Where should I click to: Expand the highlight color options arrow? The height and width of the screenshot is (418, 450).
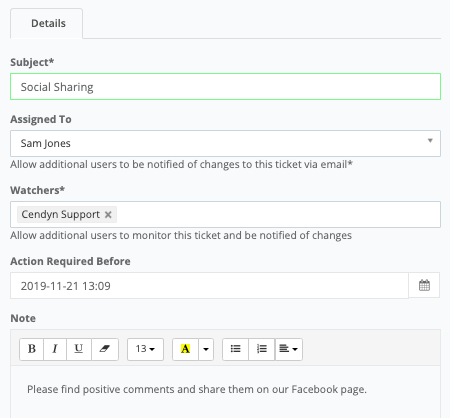point(206,349)
